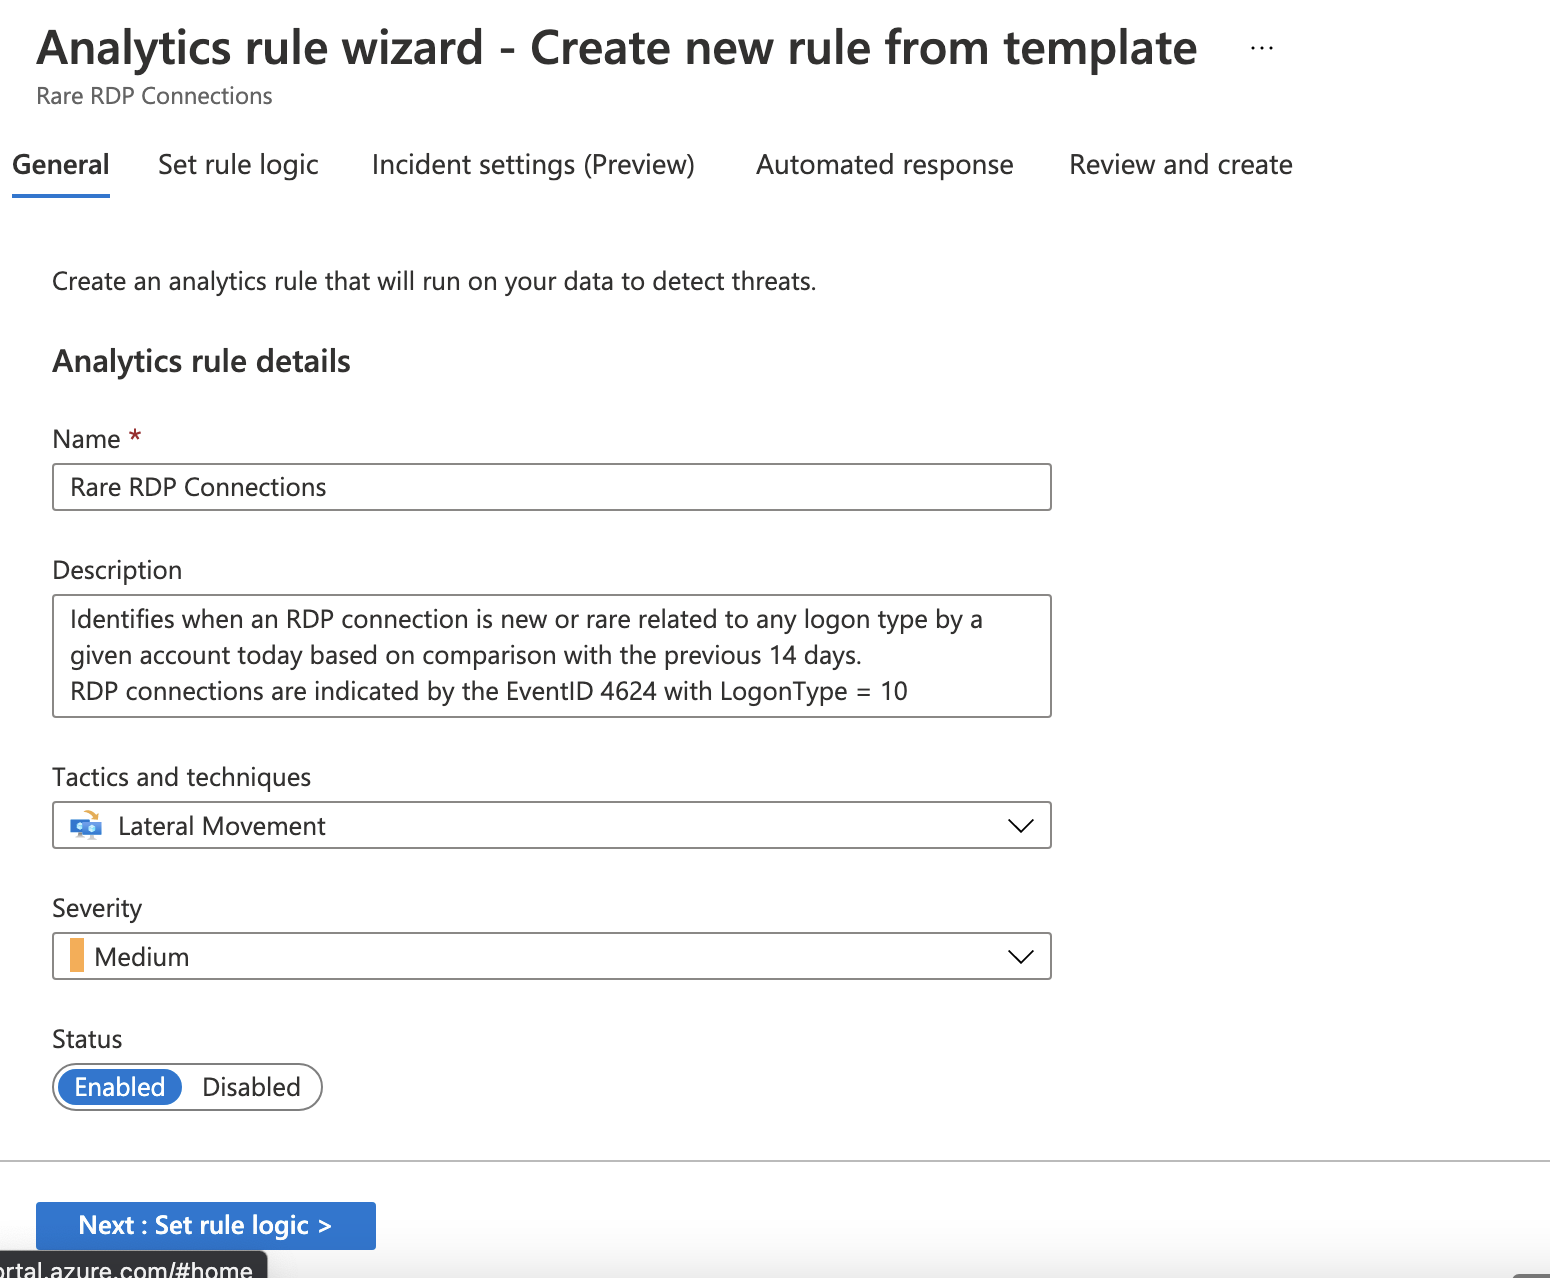
Task: Disable the rule status
Action: 251,1087
